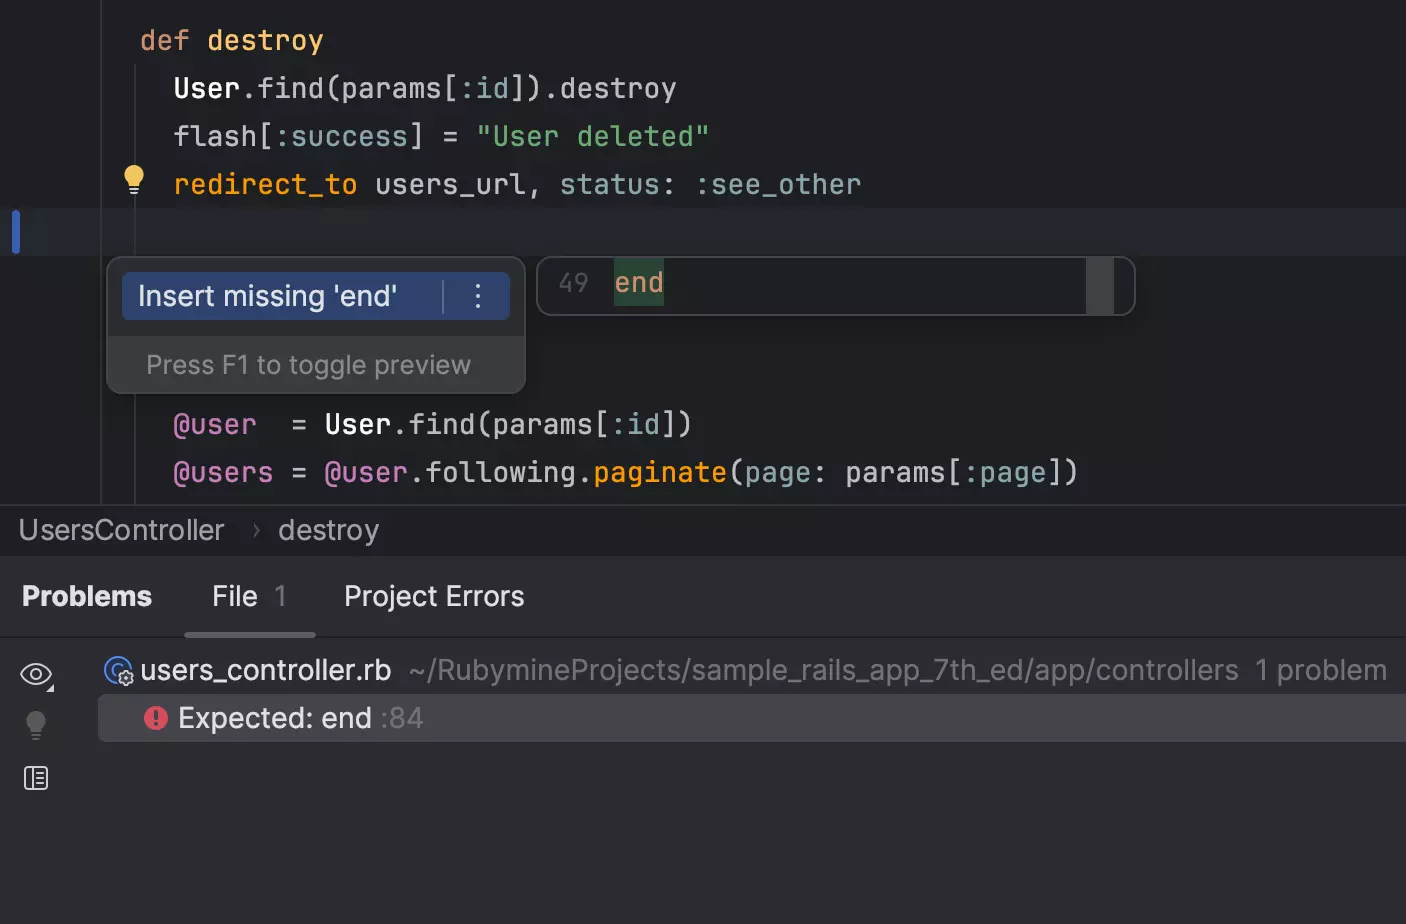Click the lightbulb icon in the Problems sidebar
This screenshot has height=924, width=1406.
point(36,726)
